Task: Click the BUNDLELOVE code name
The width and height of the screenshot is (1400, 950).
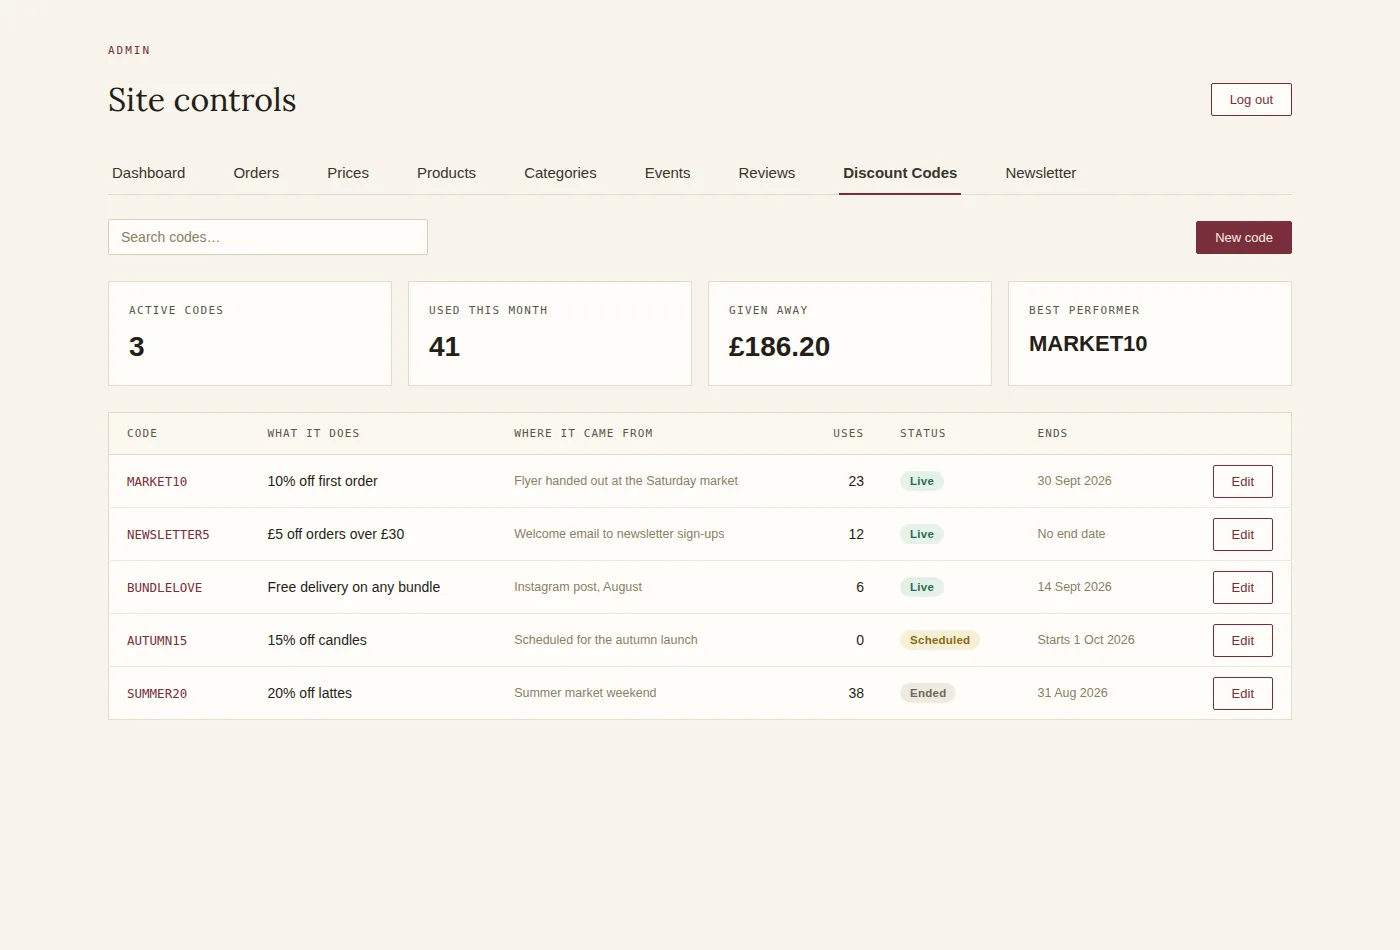Action: point(164,588)
